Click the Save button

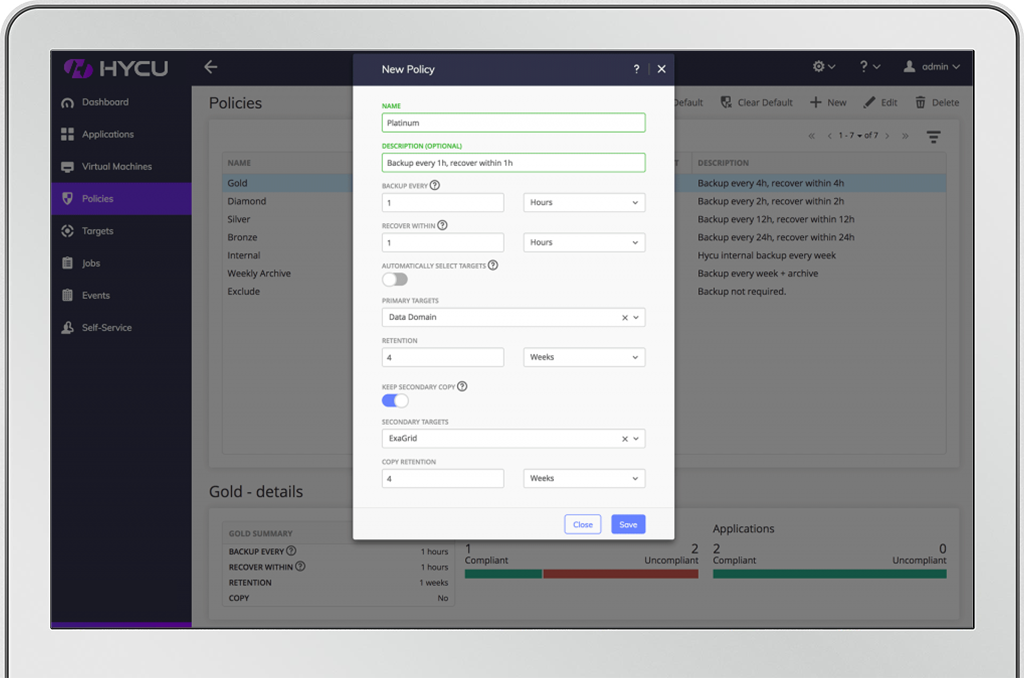click(x=628, y=525)
